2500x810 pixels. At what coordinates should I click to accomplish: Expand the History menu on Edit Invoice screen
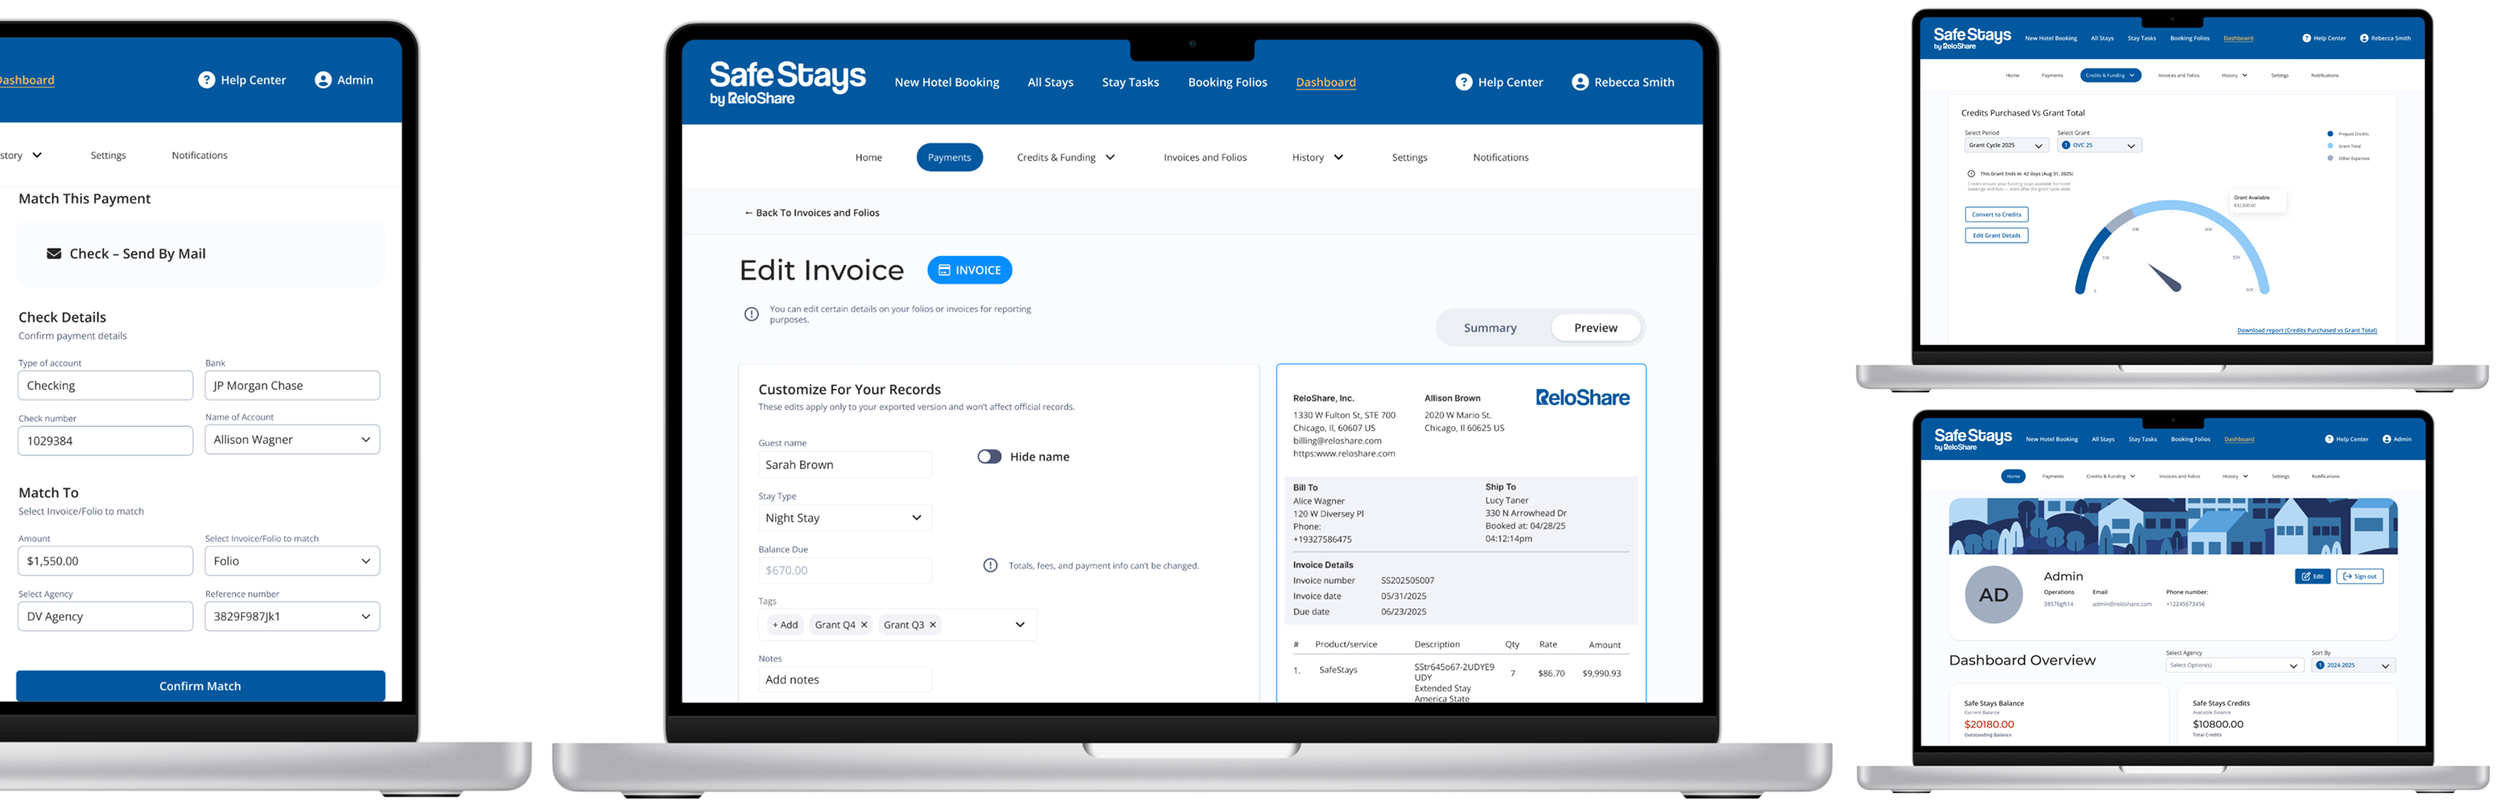(x=1317, y=157)
